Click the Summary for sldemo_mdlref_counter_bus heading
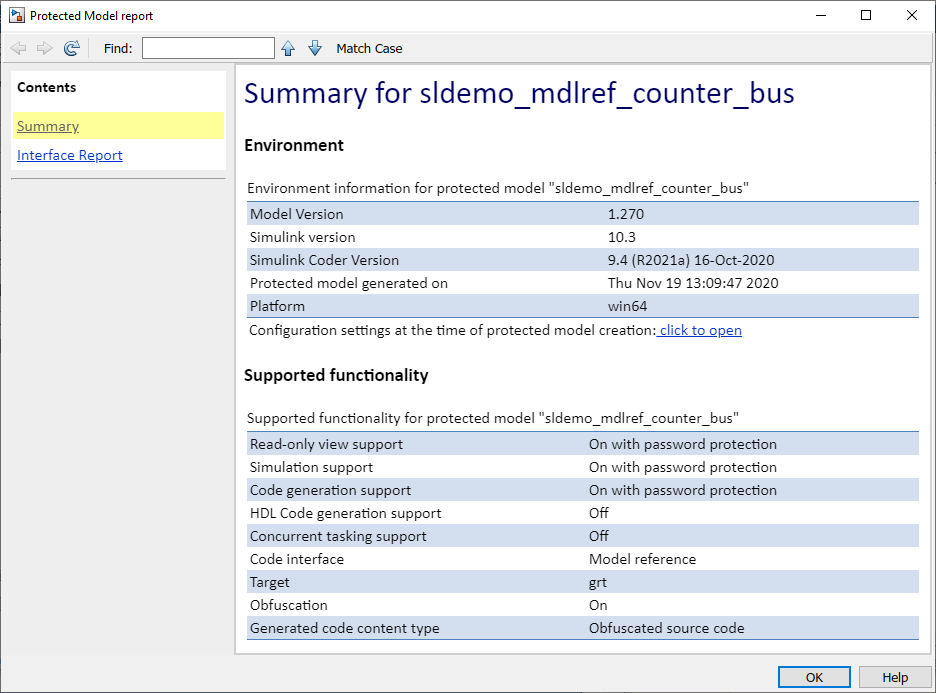Image resolution: width=936 pixels, height=693 pixels. click(x=519, y=93)
